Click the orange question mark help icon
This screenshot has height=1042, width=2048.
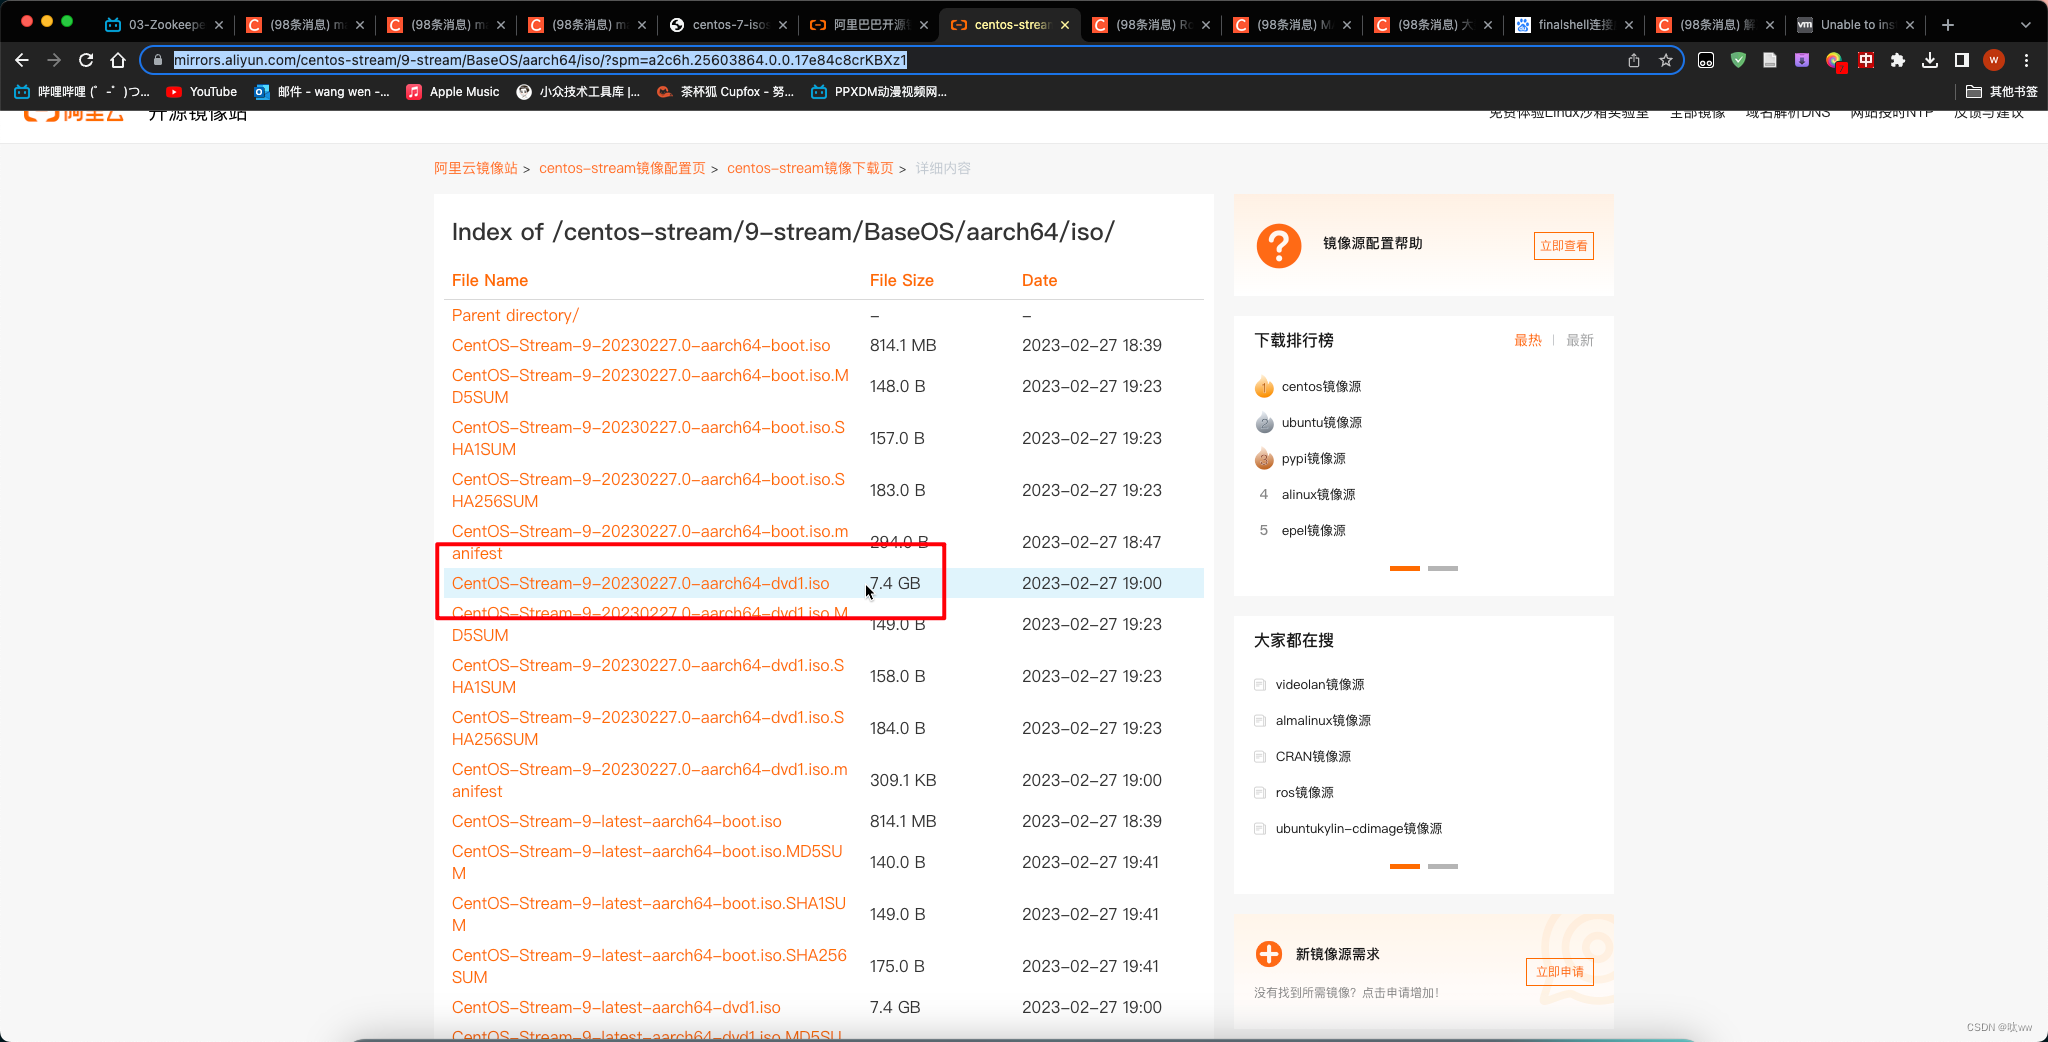pos(1279,245)
